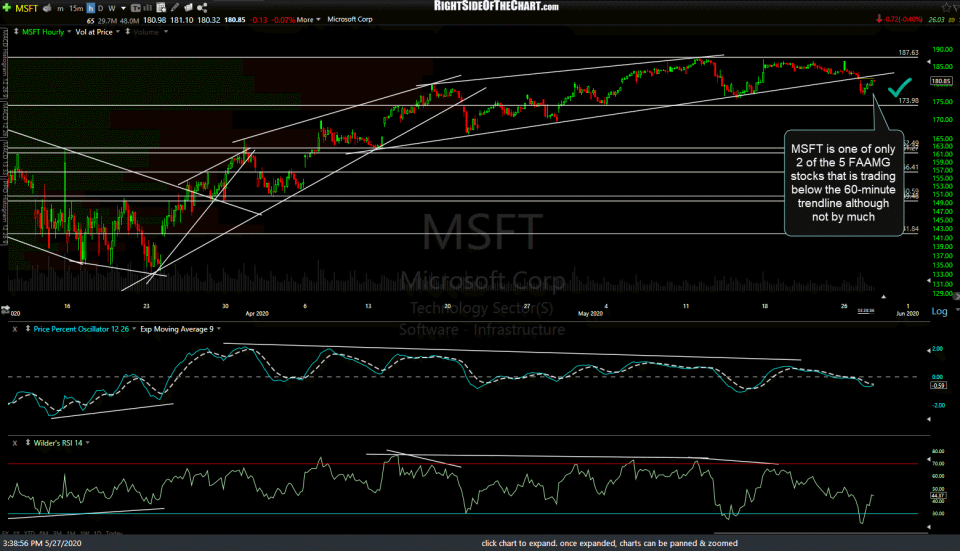Click the MSFT annotation callout text box

[843, 182]
